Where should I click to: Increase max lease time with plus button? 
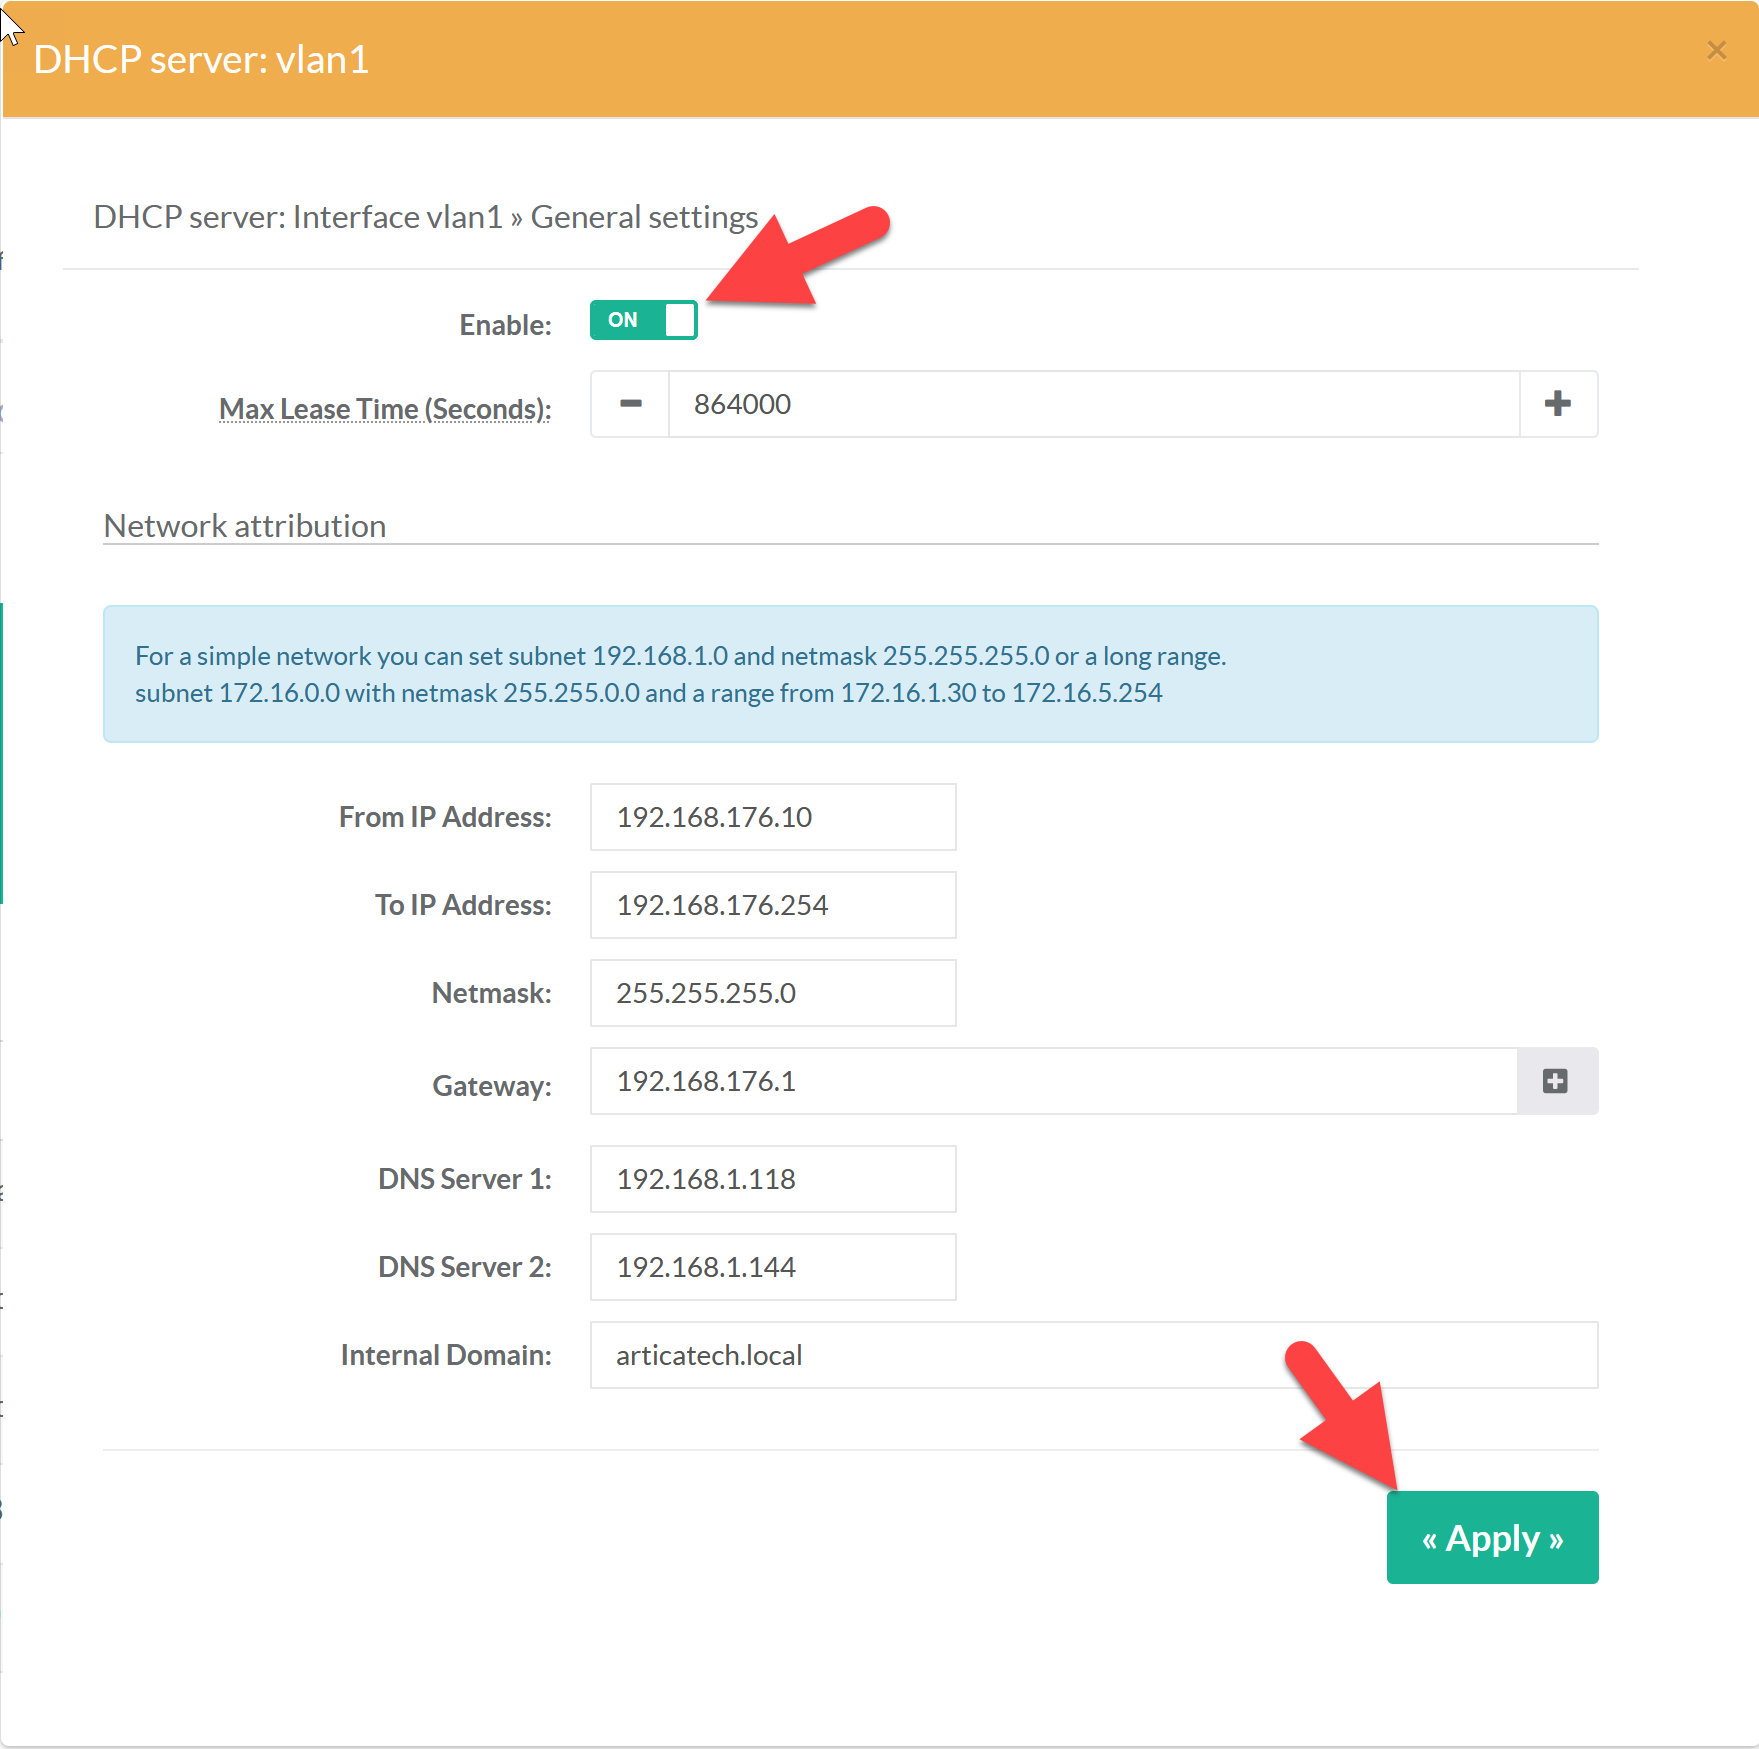click(1557, 404)
